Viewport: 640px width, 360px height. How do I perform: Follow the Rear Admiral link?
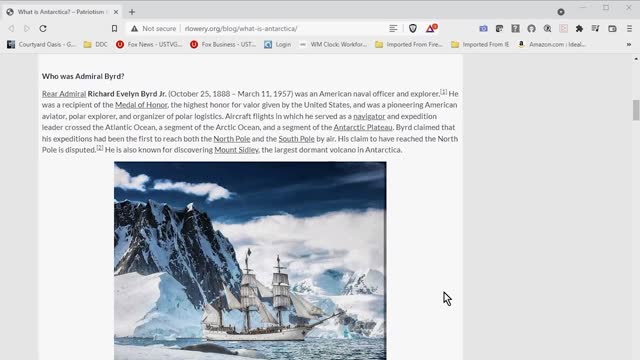point(64,94)
